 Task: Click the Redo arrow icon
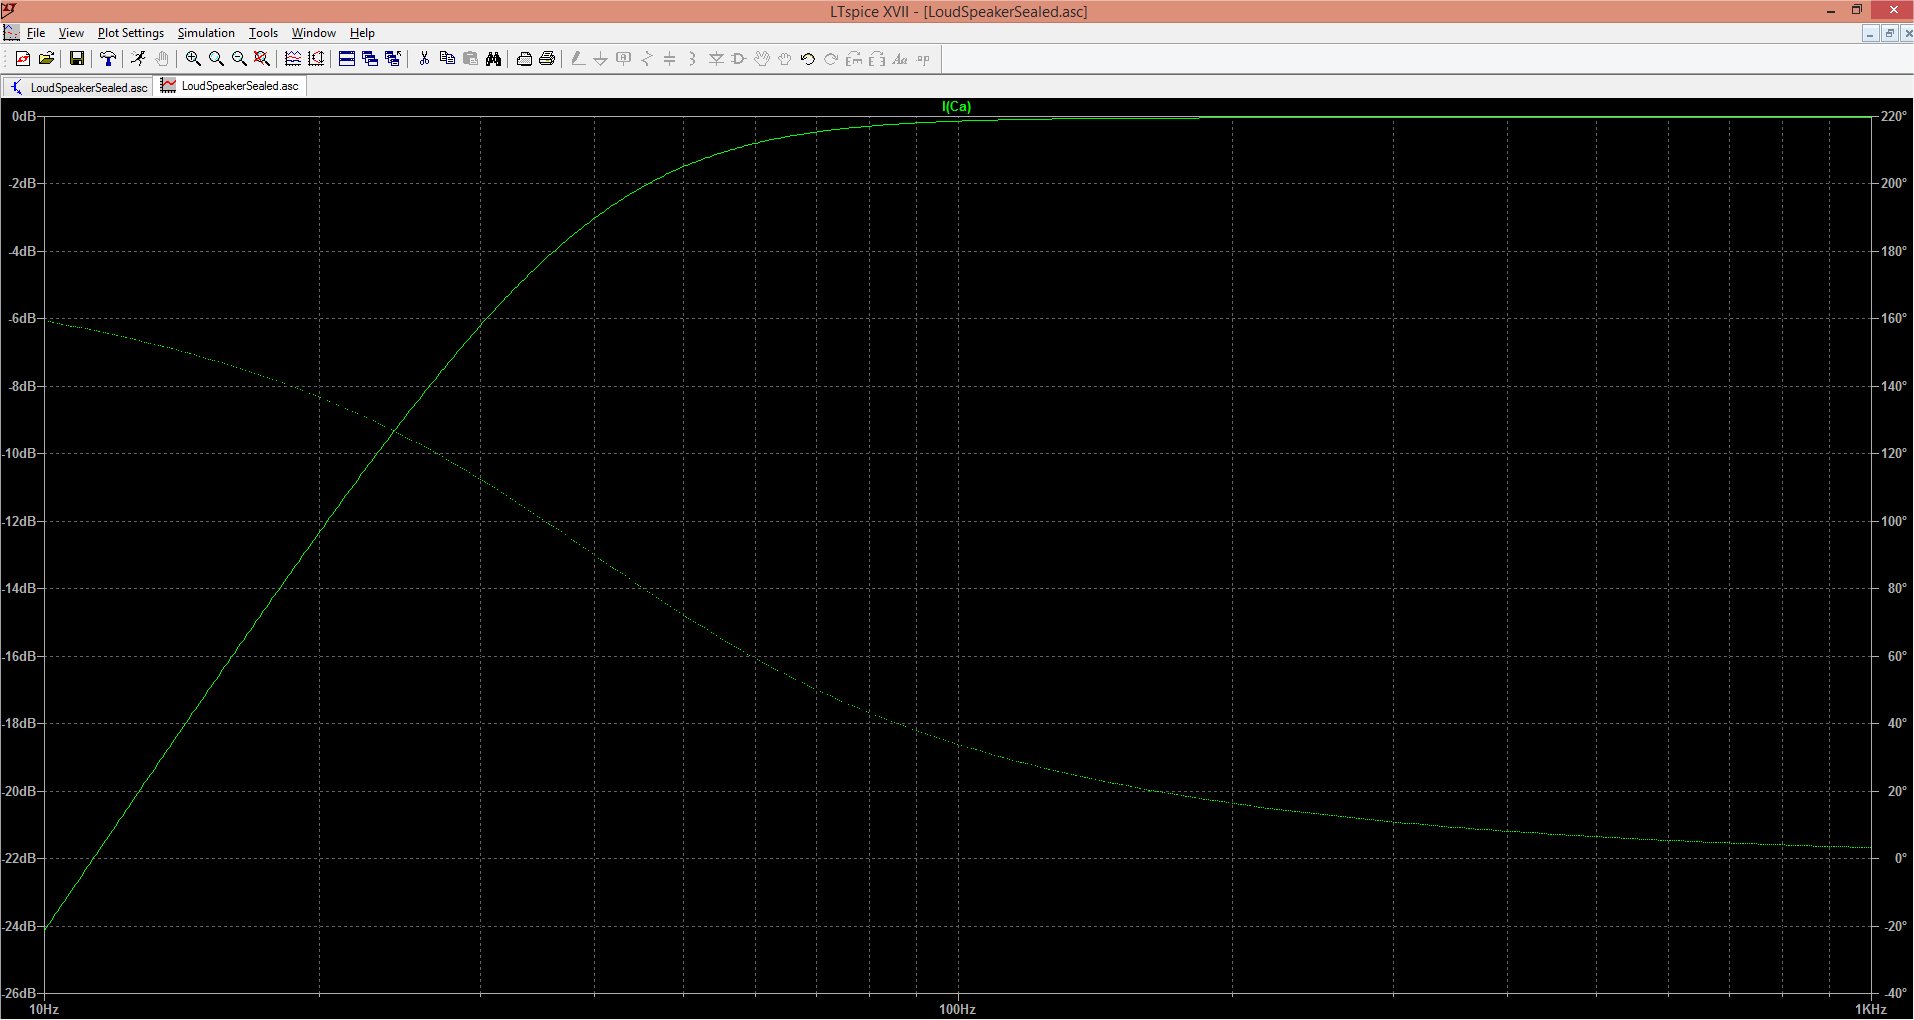pyautogui.click(x=831, y=59)
